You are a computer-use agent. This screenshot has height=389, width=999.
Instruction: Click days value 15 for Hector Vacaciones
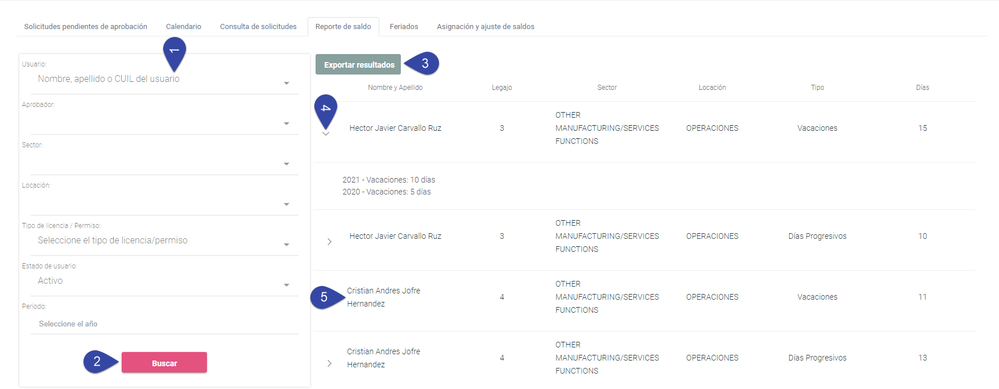click(x=923, y=128)
